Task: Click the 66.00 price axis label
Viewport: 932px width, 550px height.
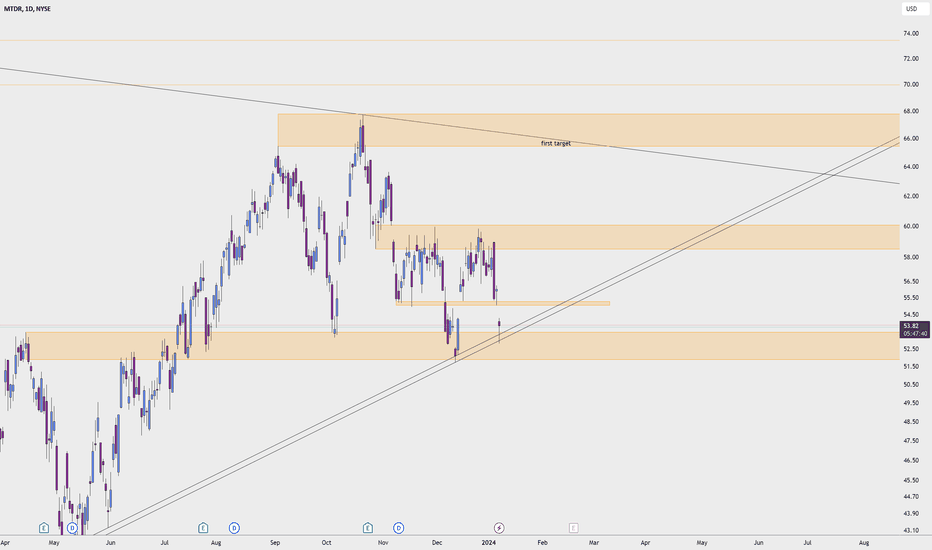Action: tap(911, 139)
